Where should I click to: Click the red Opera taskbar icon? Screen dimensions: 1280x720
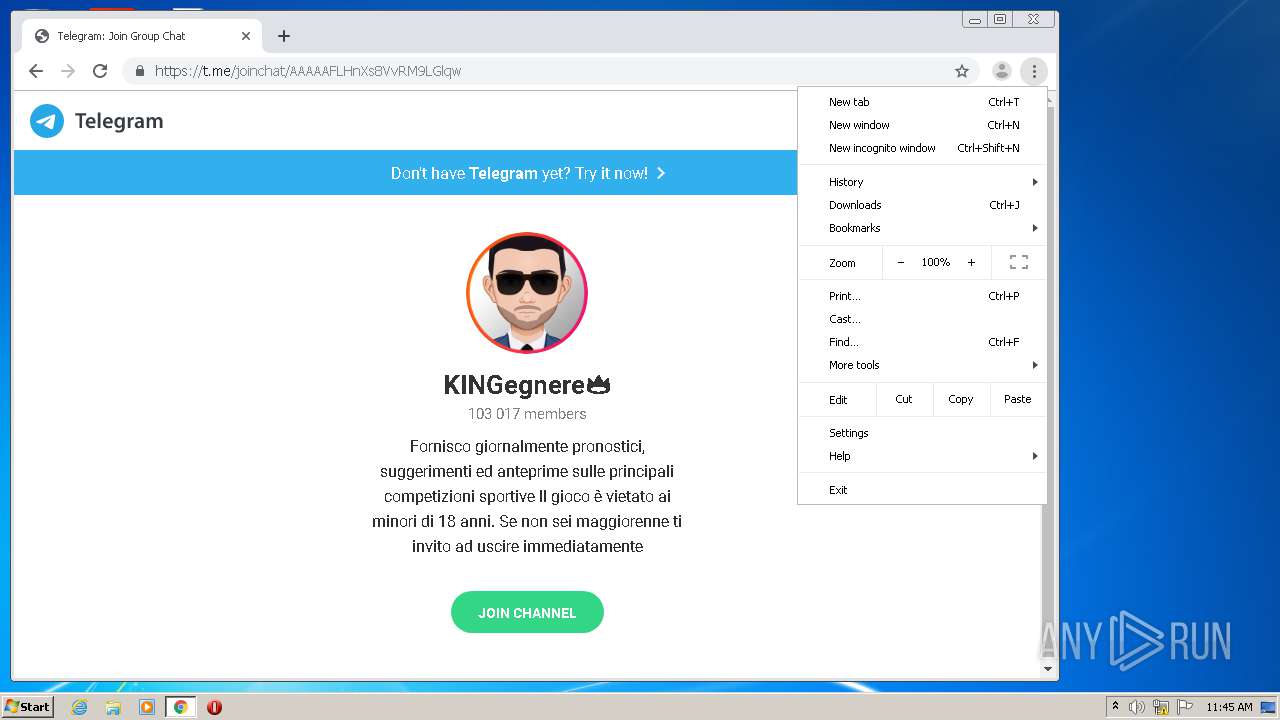pyautogui.click(x=214, y=707)
